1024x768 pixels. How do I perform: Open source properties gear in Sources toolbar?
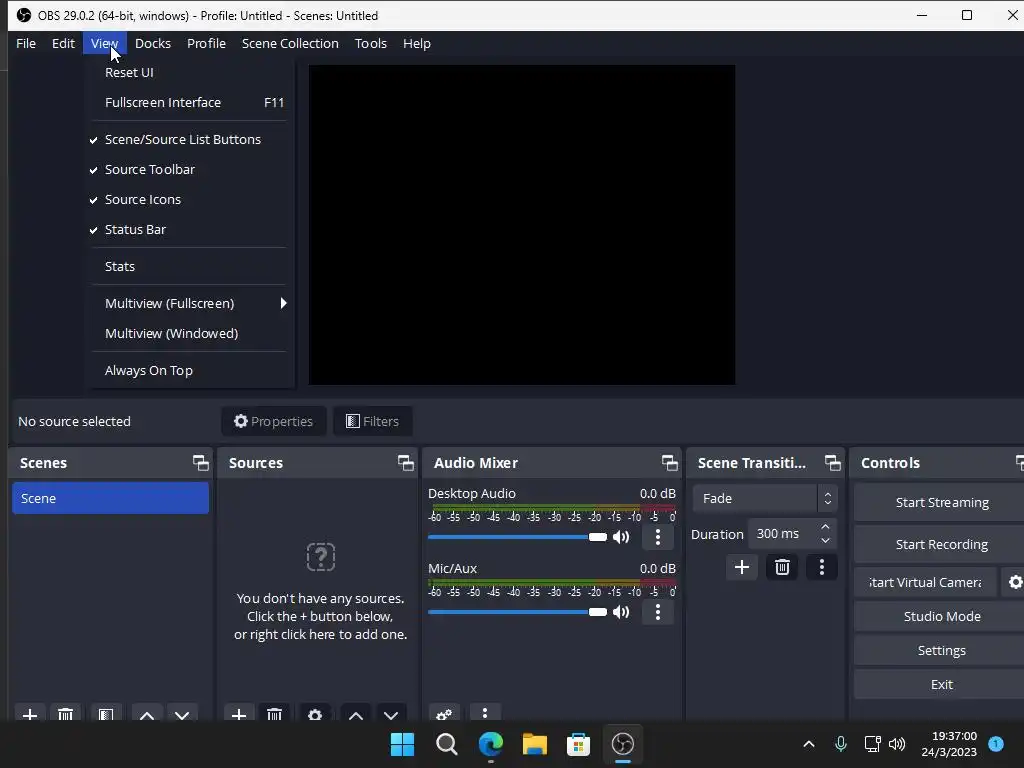[315, 714]
